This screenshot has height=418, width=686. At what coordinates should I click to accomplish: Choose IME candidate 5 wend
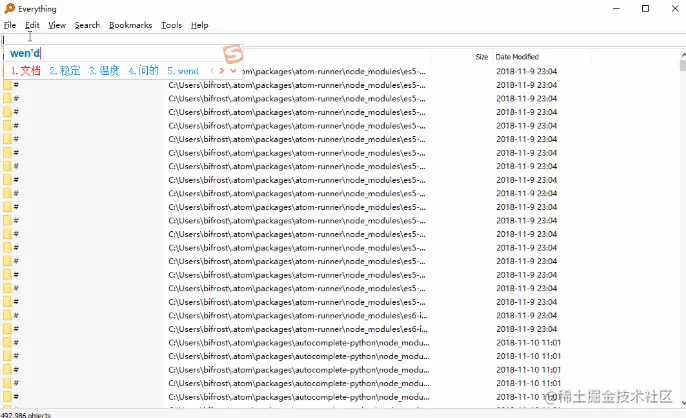tap(183, 71)
